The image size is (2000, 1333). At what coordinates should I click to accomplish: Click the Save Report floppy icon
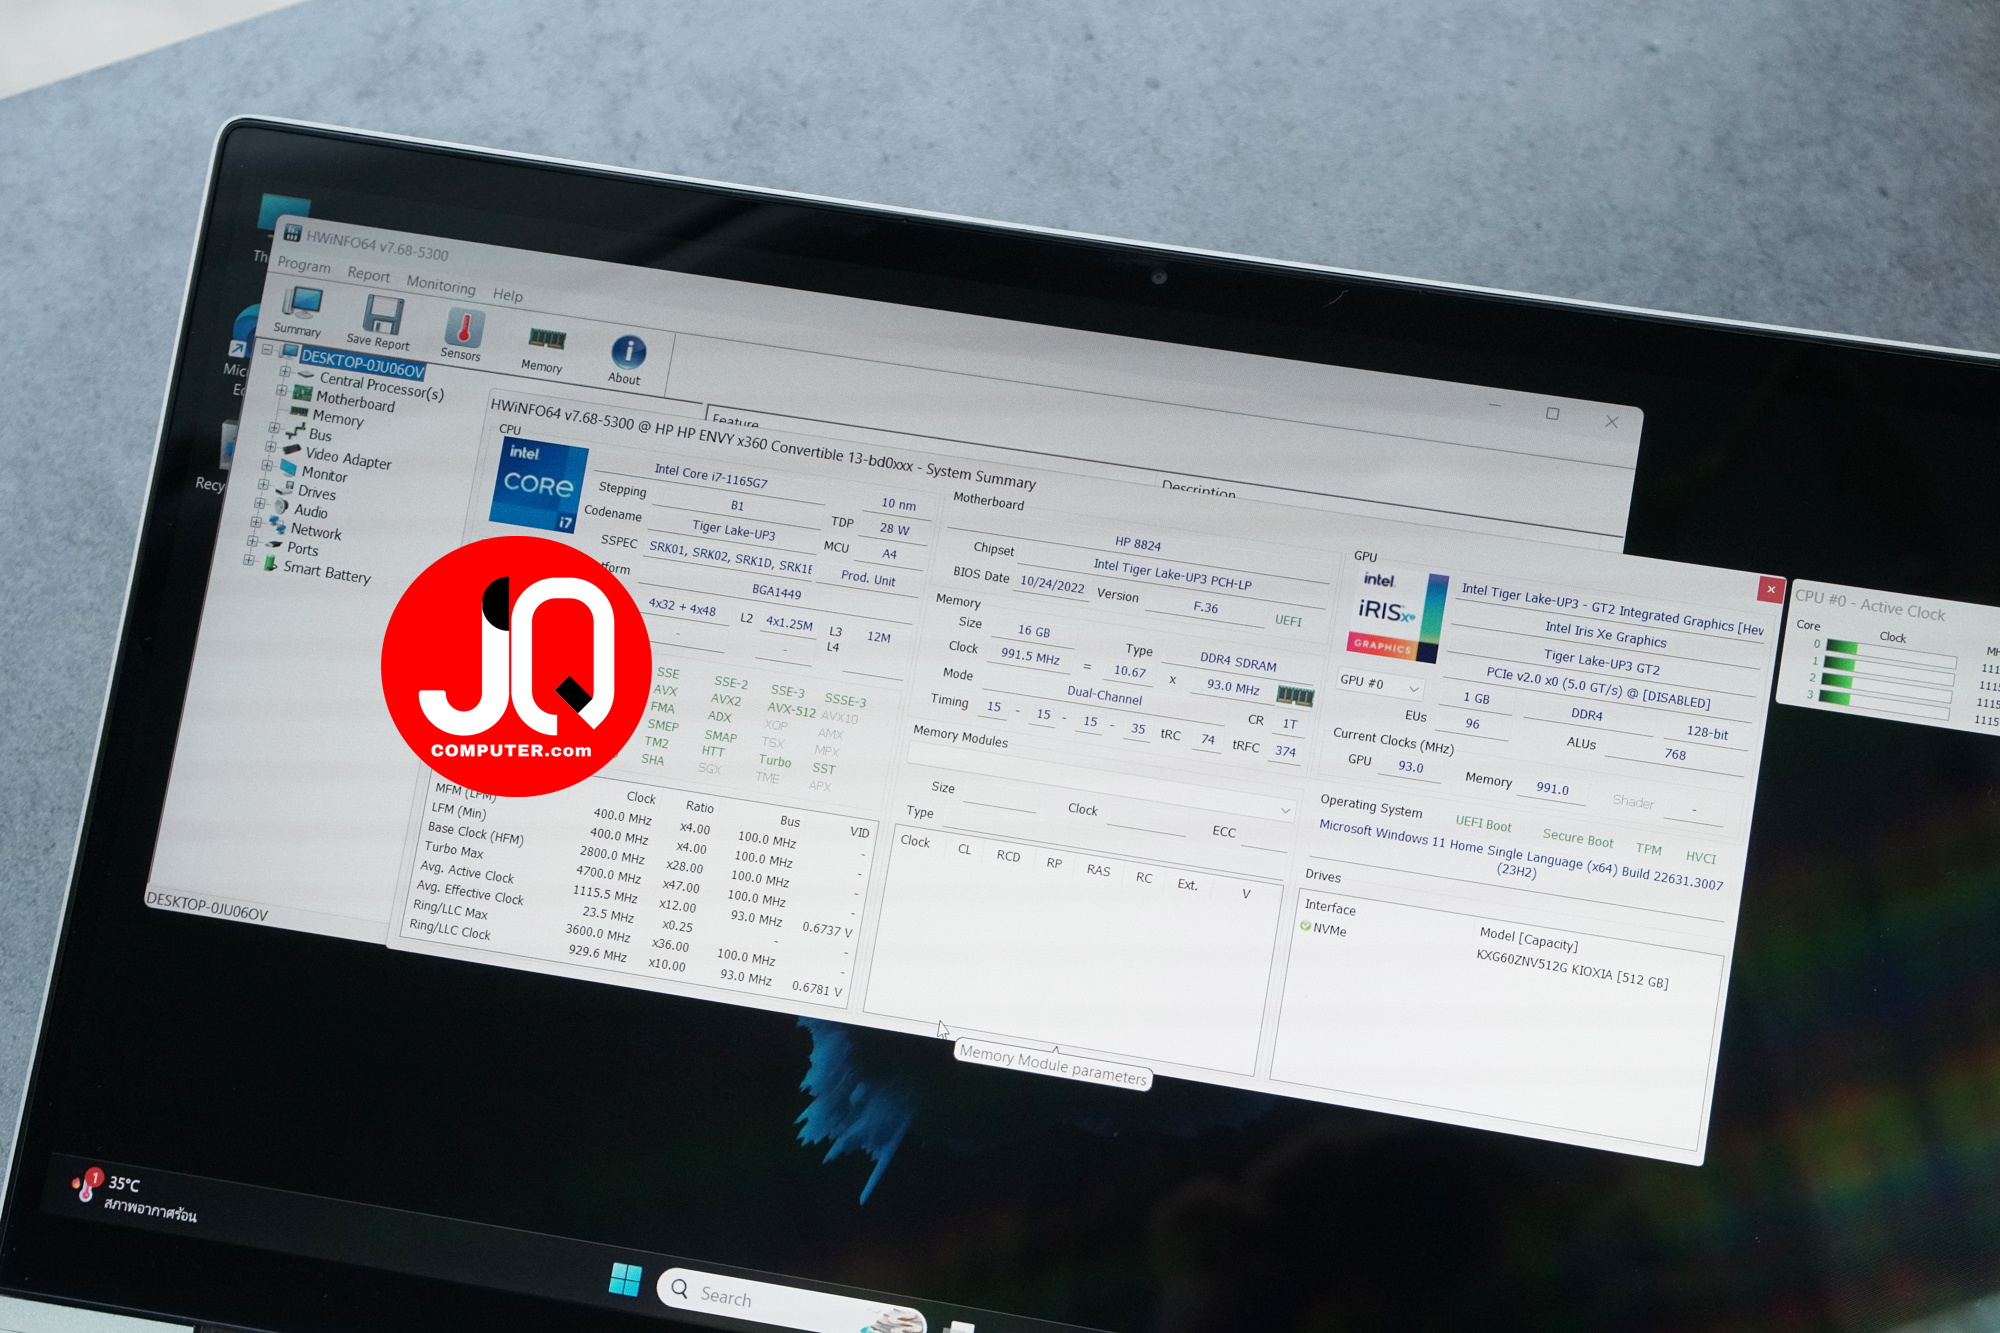(382, 315)
